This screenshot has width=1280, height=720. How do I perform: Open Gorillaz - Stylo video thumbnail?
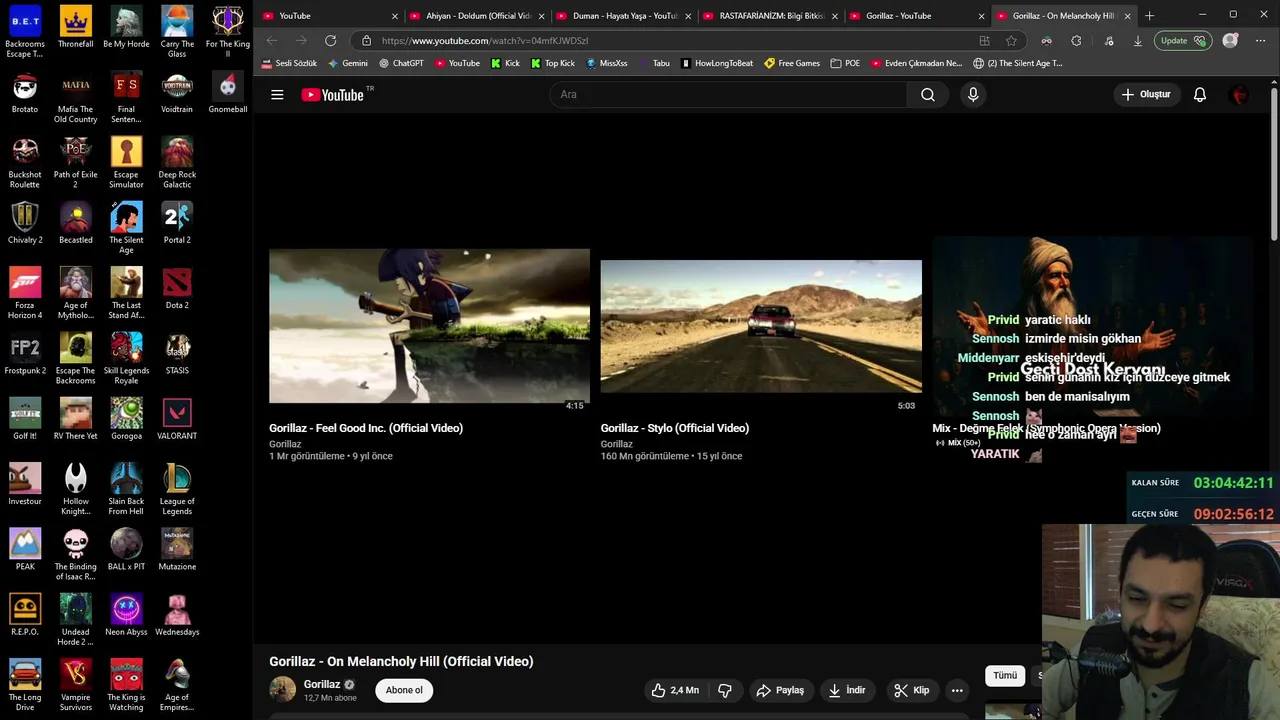coord(761,326)
